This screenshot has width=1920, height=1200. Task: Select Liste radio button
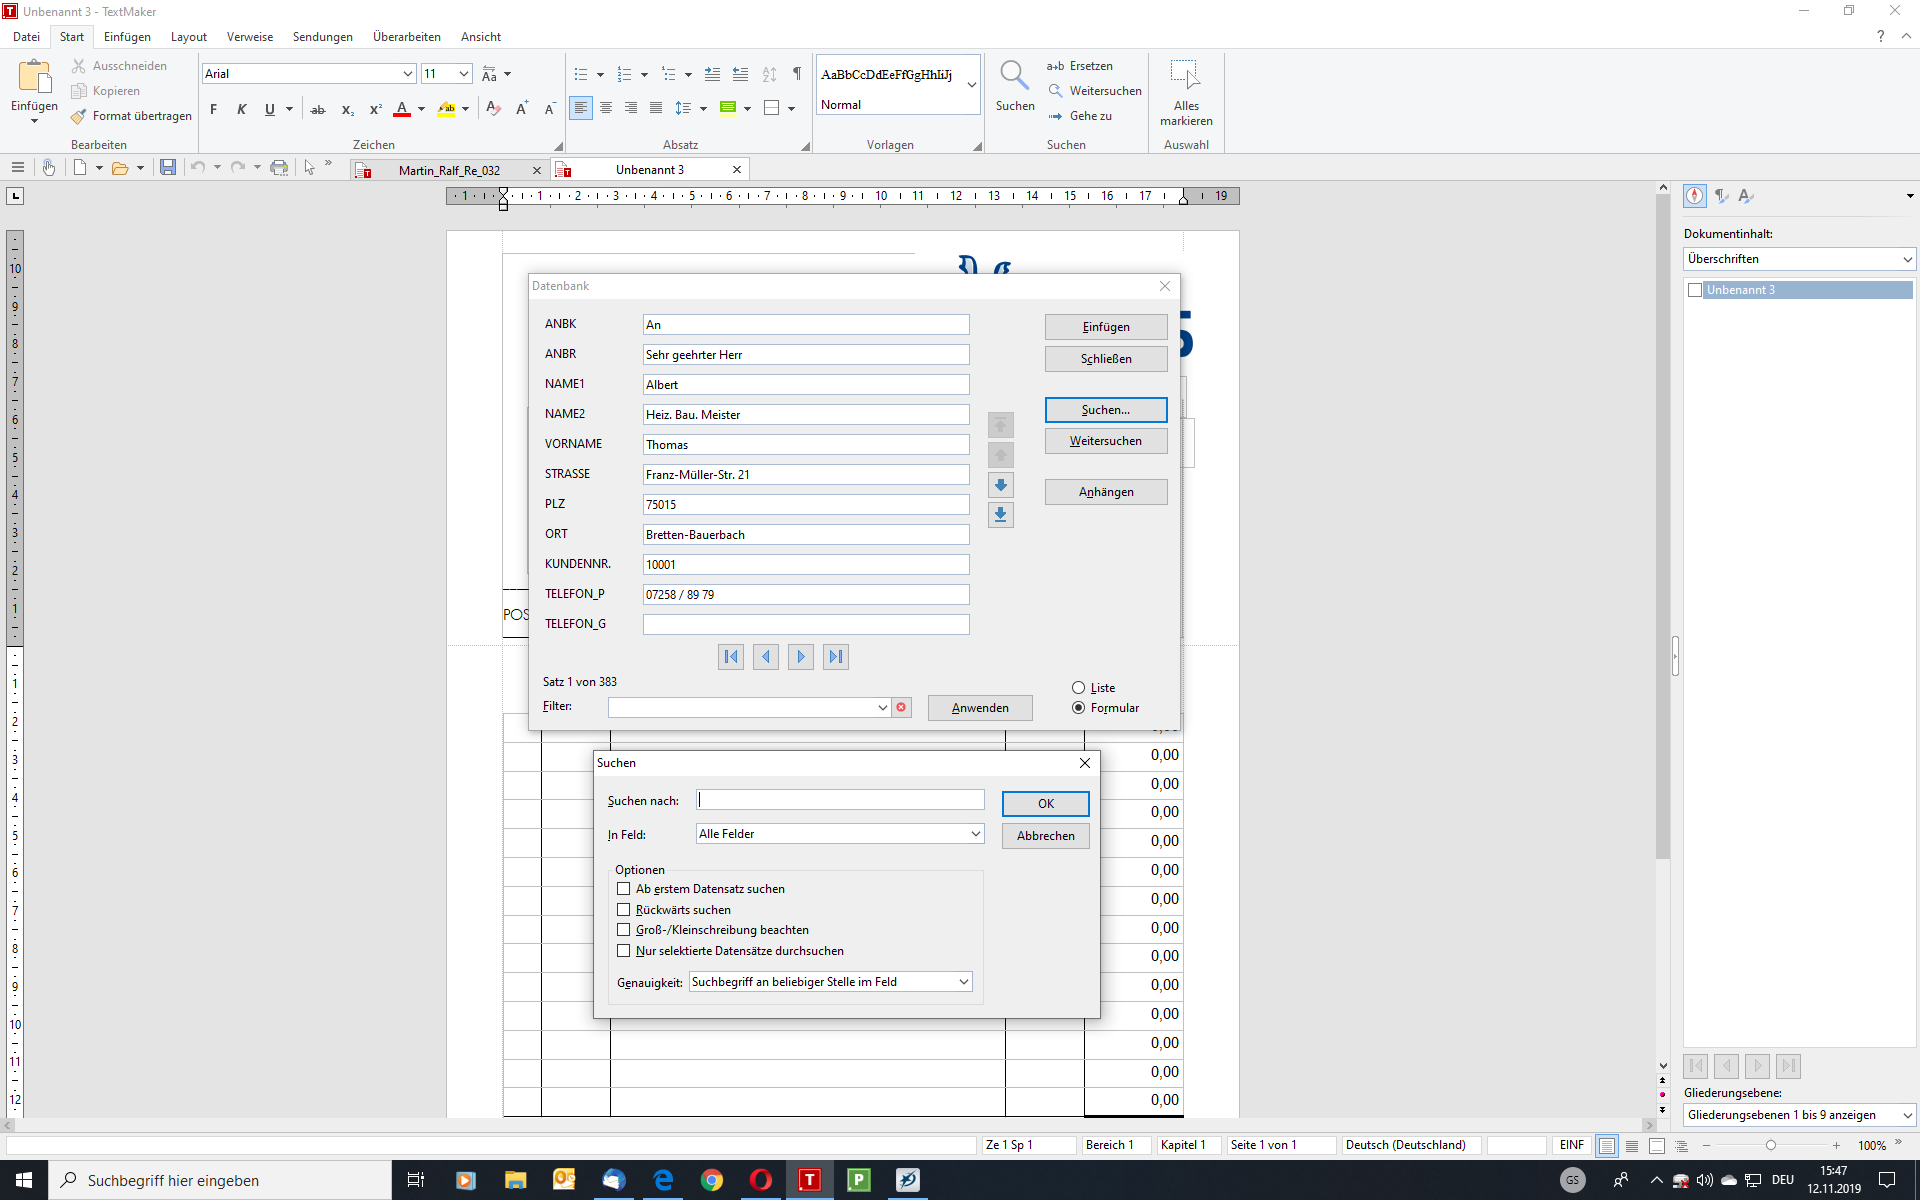[x=1078, y=688]
